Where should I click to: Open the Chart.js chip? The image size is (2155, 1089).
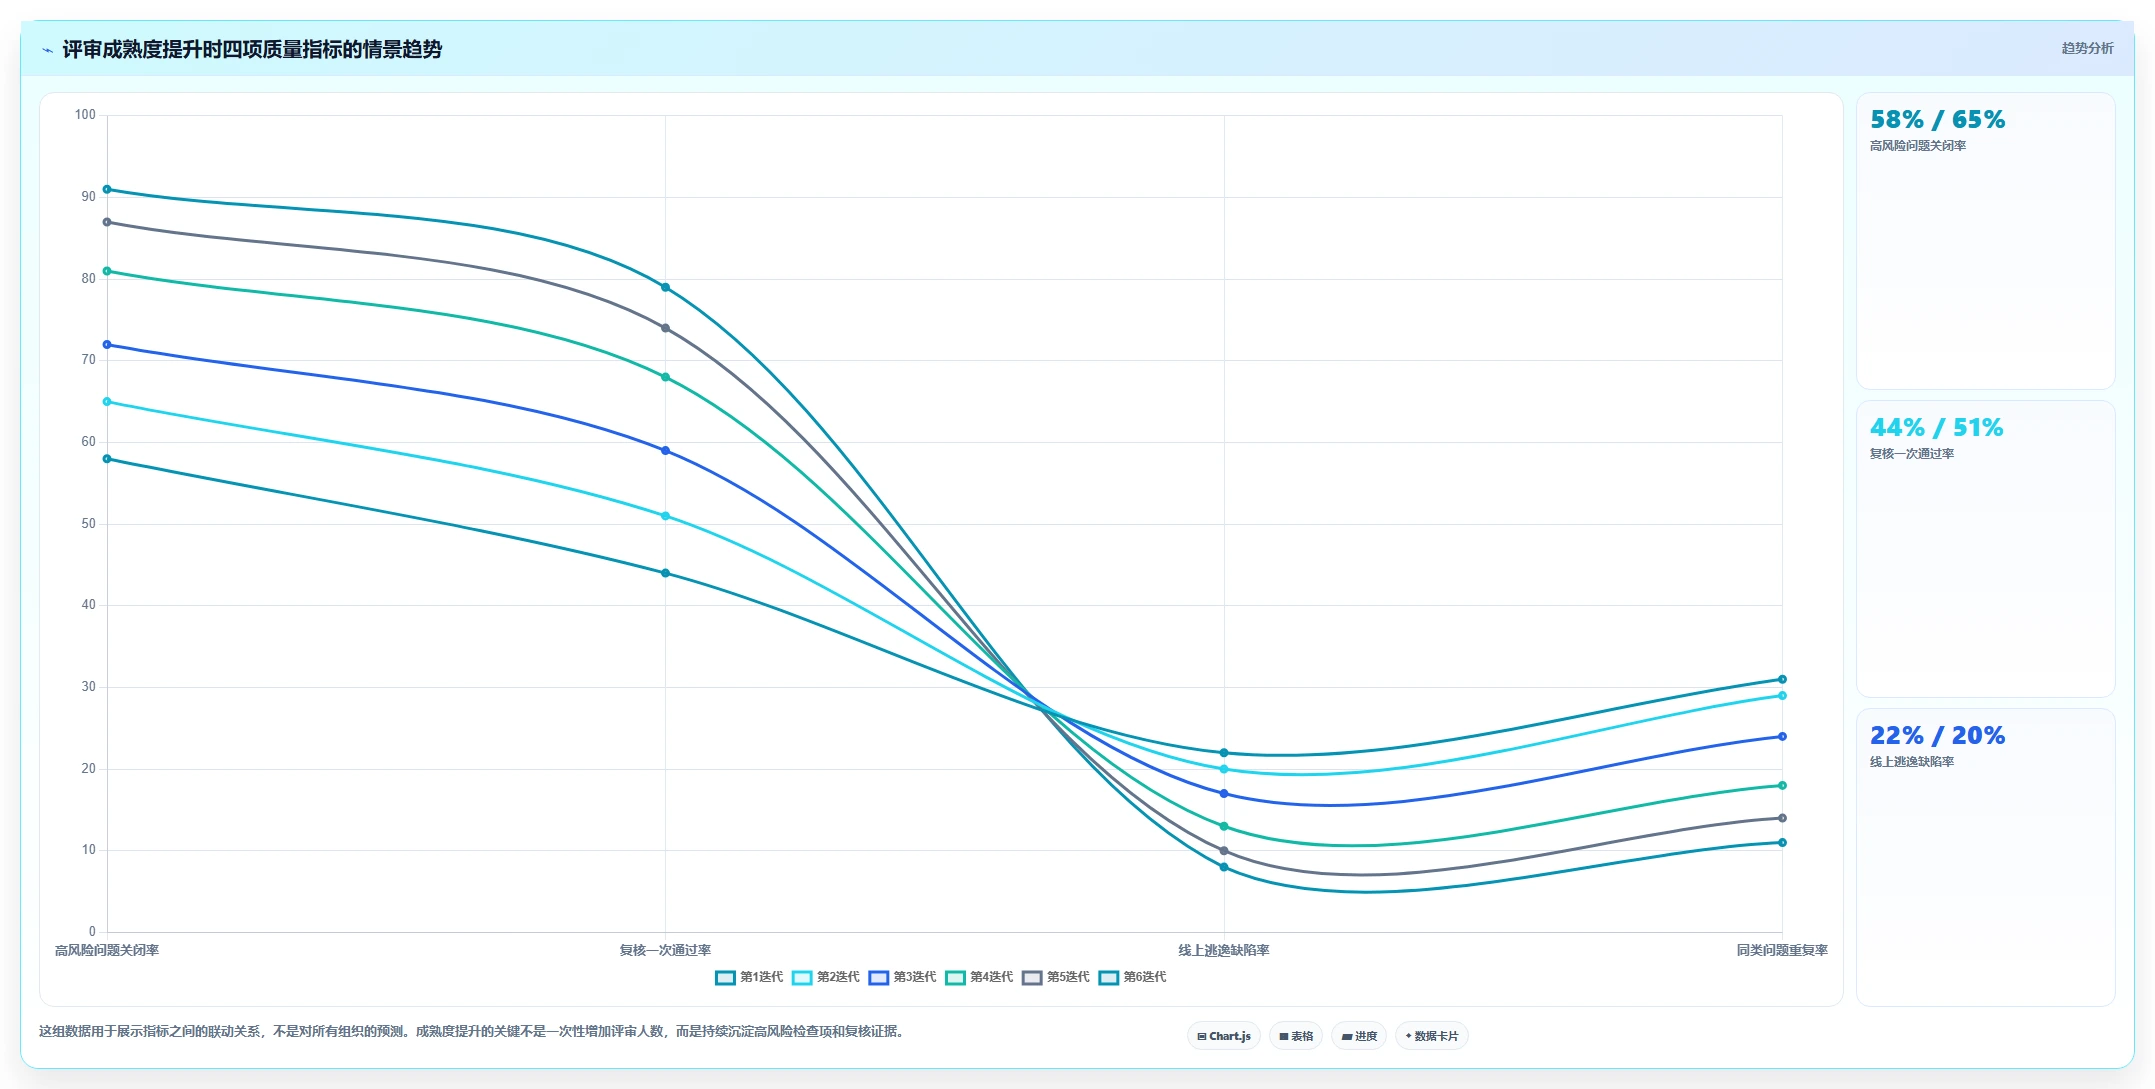(1224, 1036)
